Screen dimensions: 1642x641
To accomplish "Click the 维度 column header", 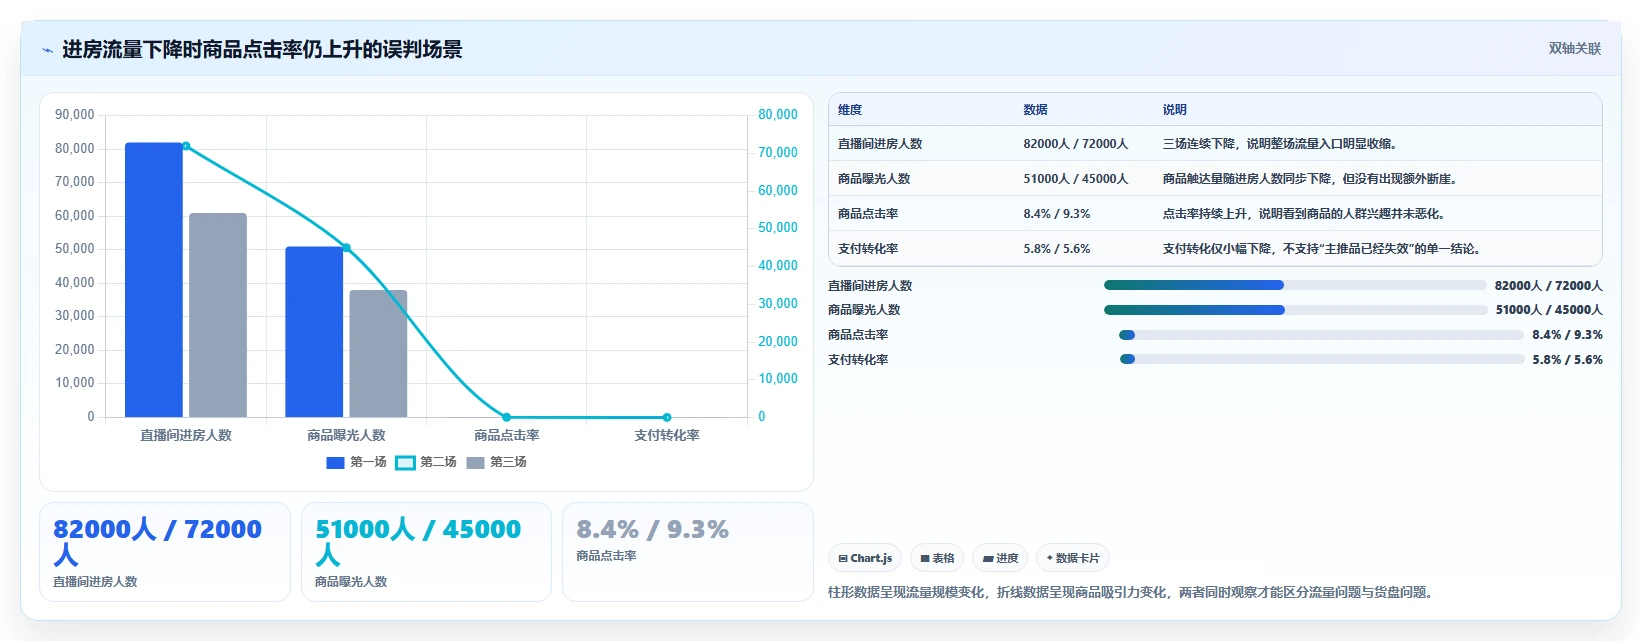I will 850,110.
